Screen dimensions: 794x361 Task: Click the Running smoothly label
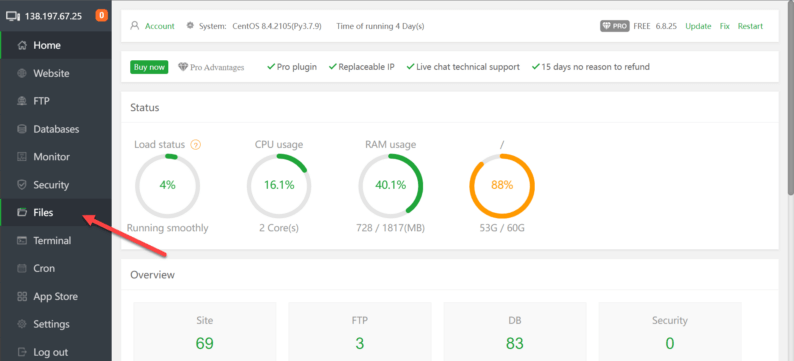click(168, 228)
